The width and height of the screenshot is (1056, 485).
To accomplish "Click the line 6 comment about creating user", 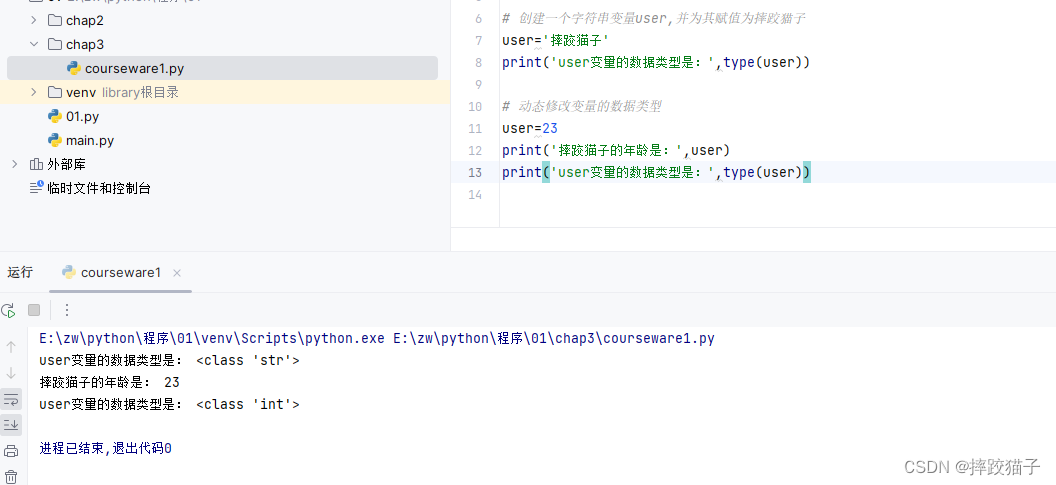I will pyautogui.click(x=653, y=19).
